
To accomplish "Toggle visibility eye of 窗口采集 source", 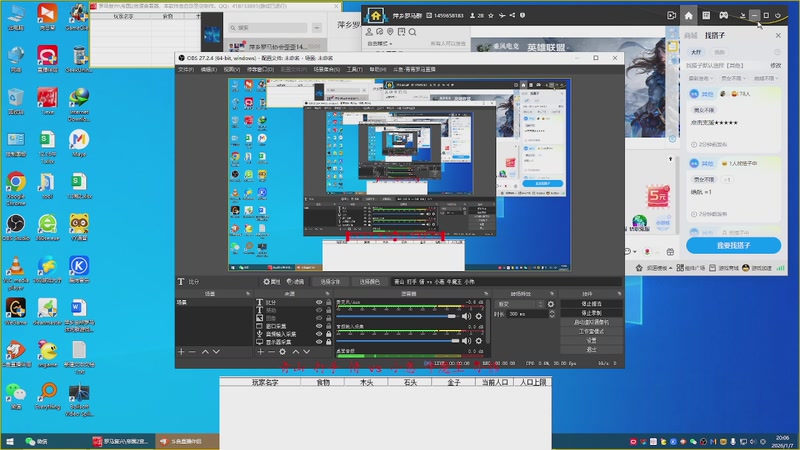I will click(319, 326).
